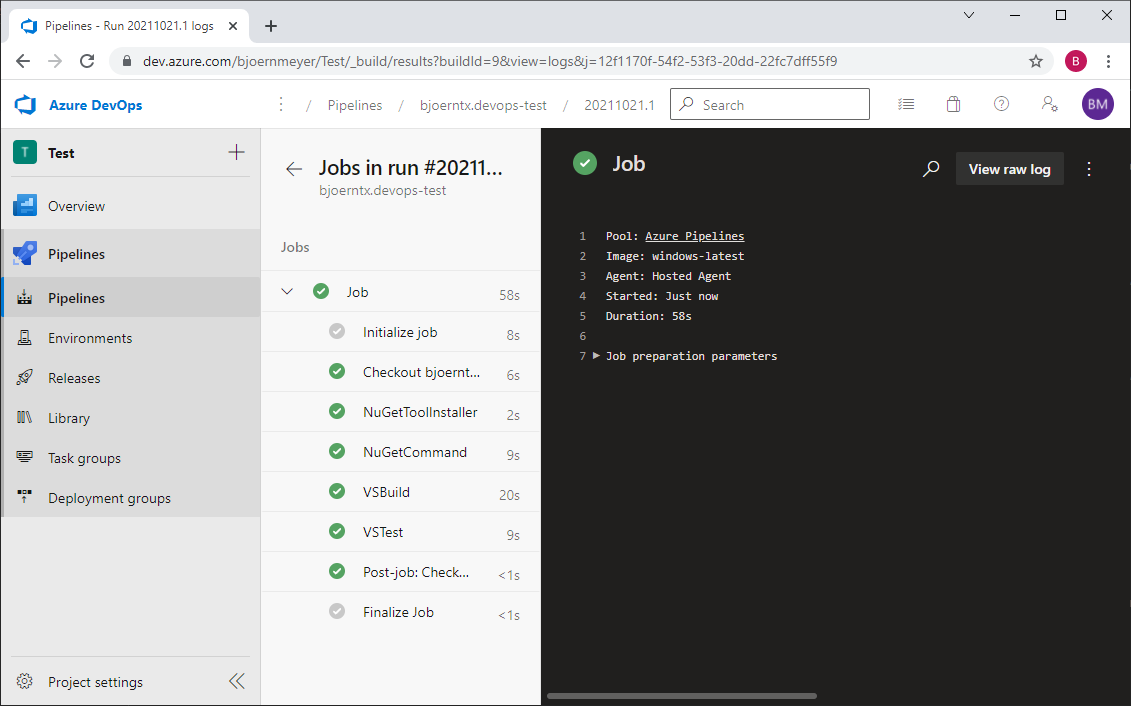Screen dimensions: 1131x706
Task: Follow the Azure Pipelines pool link
Action: (x=694, y=236)
